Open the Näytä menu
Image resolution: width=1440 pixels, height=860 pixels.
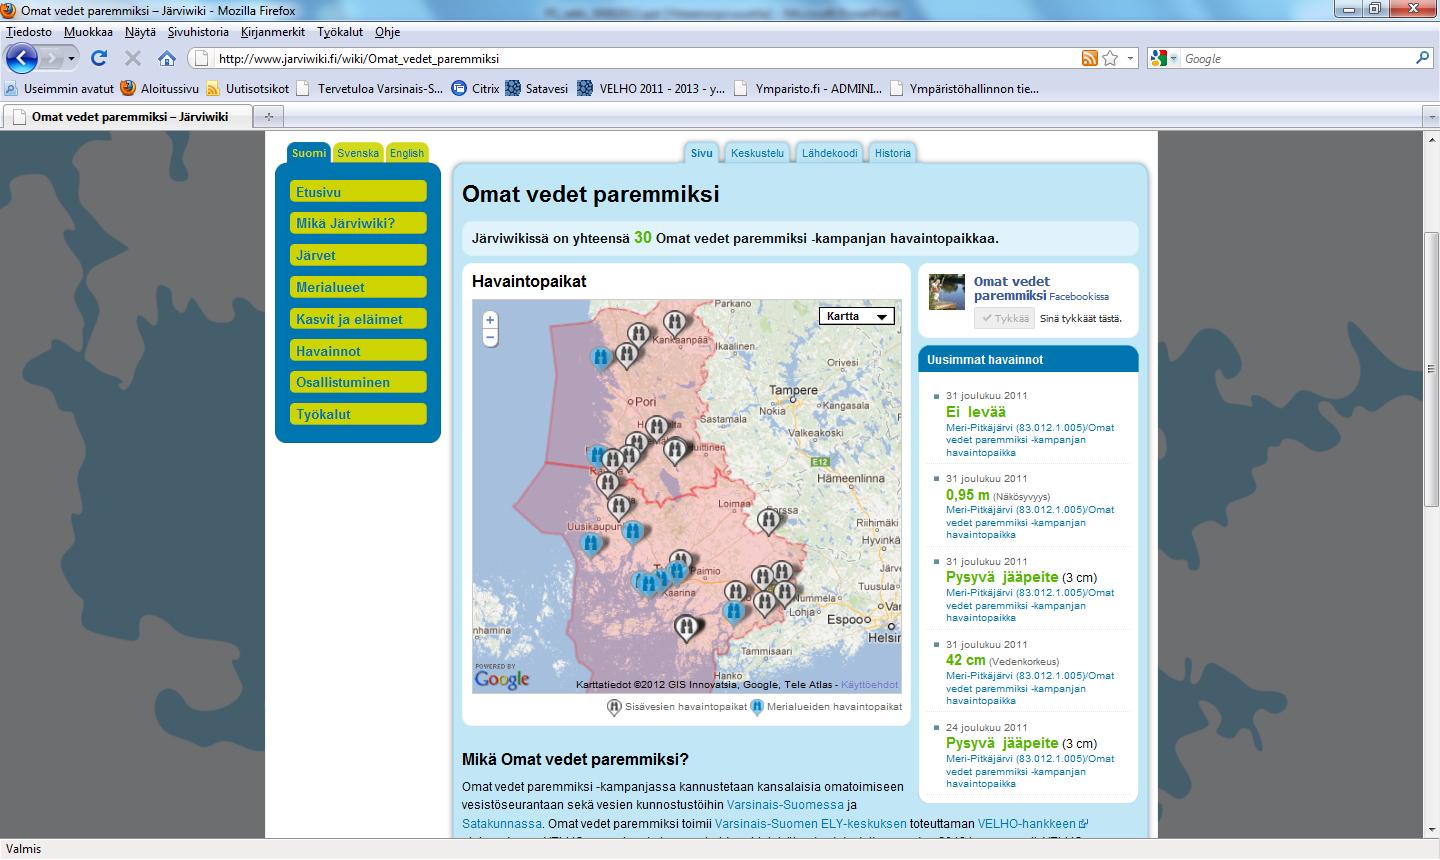pos(140,32)
